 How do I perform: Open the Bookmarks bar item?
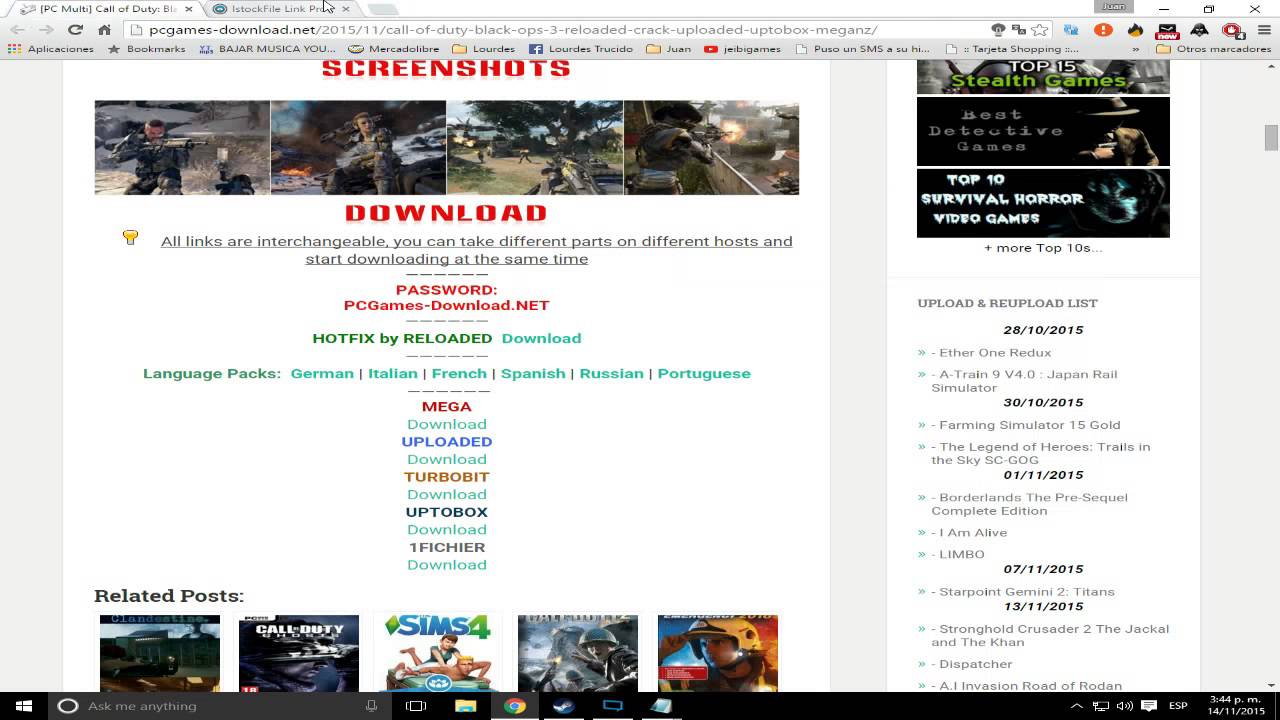click(146, 49)
